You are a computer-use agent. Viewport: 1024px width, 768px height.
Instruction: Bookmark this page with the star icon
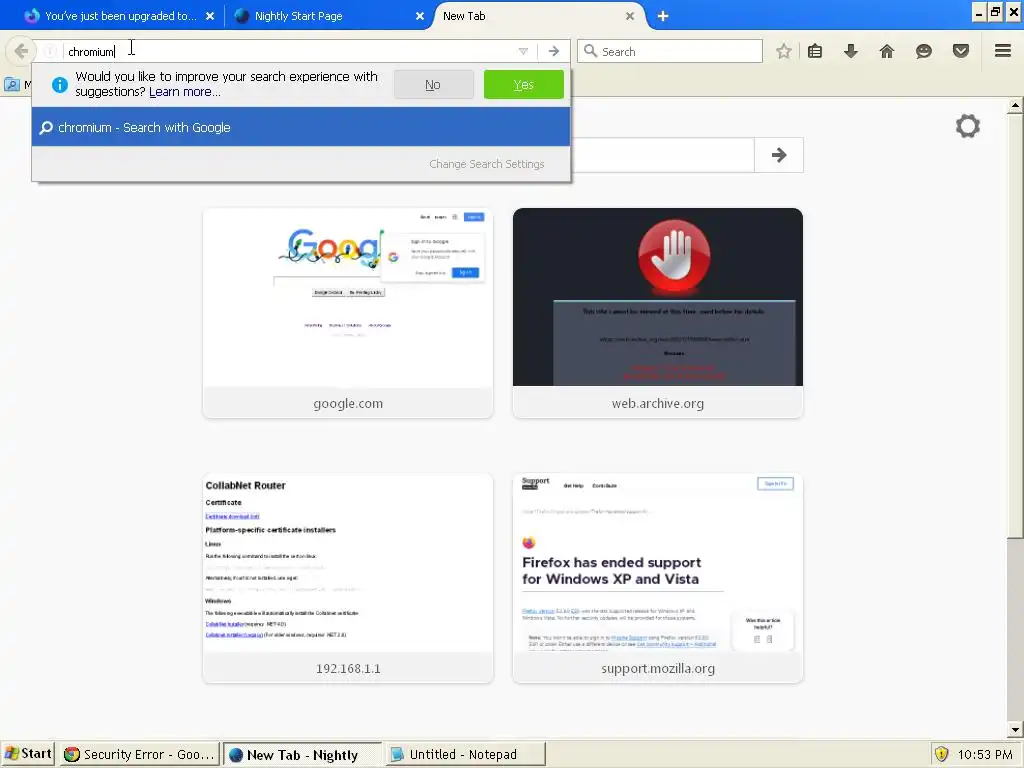tap(784, 51)
